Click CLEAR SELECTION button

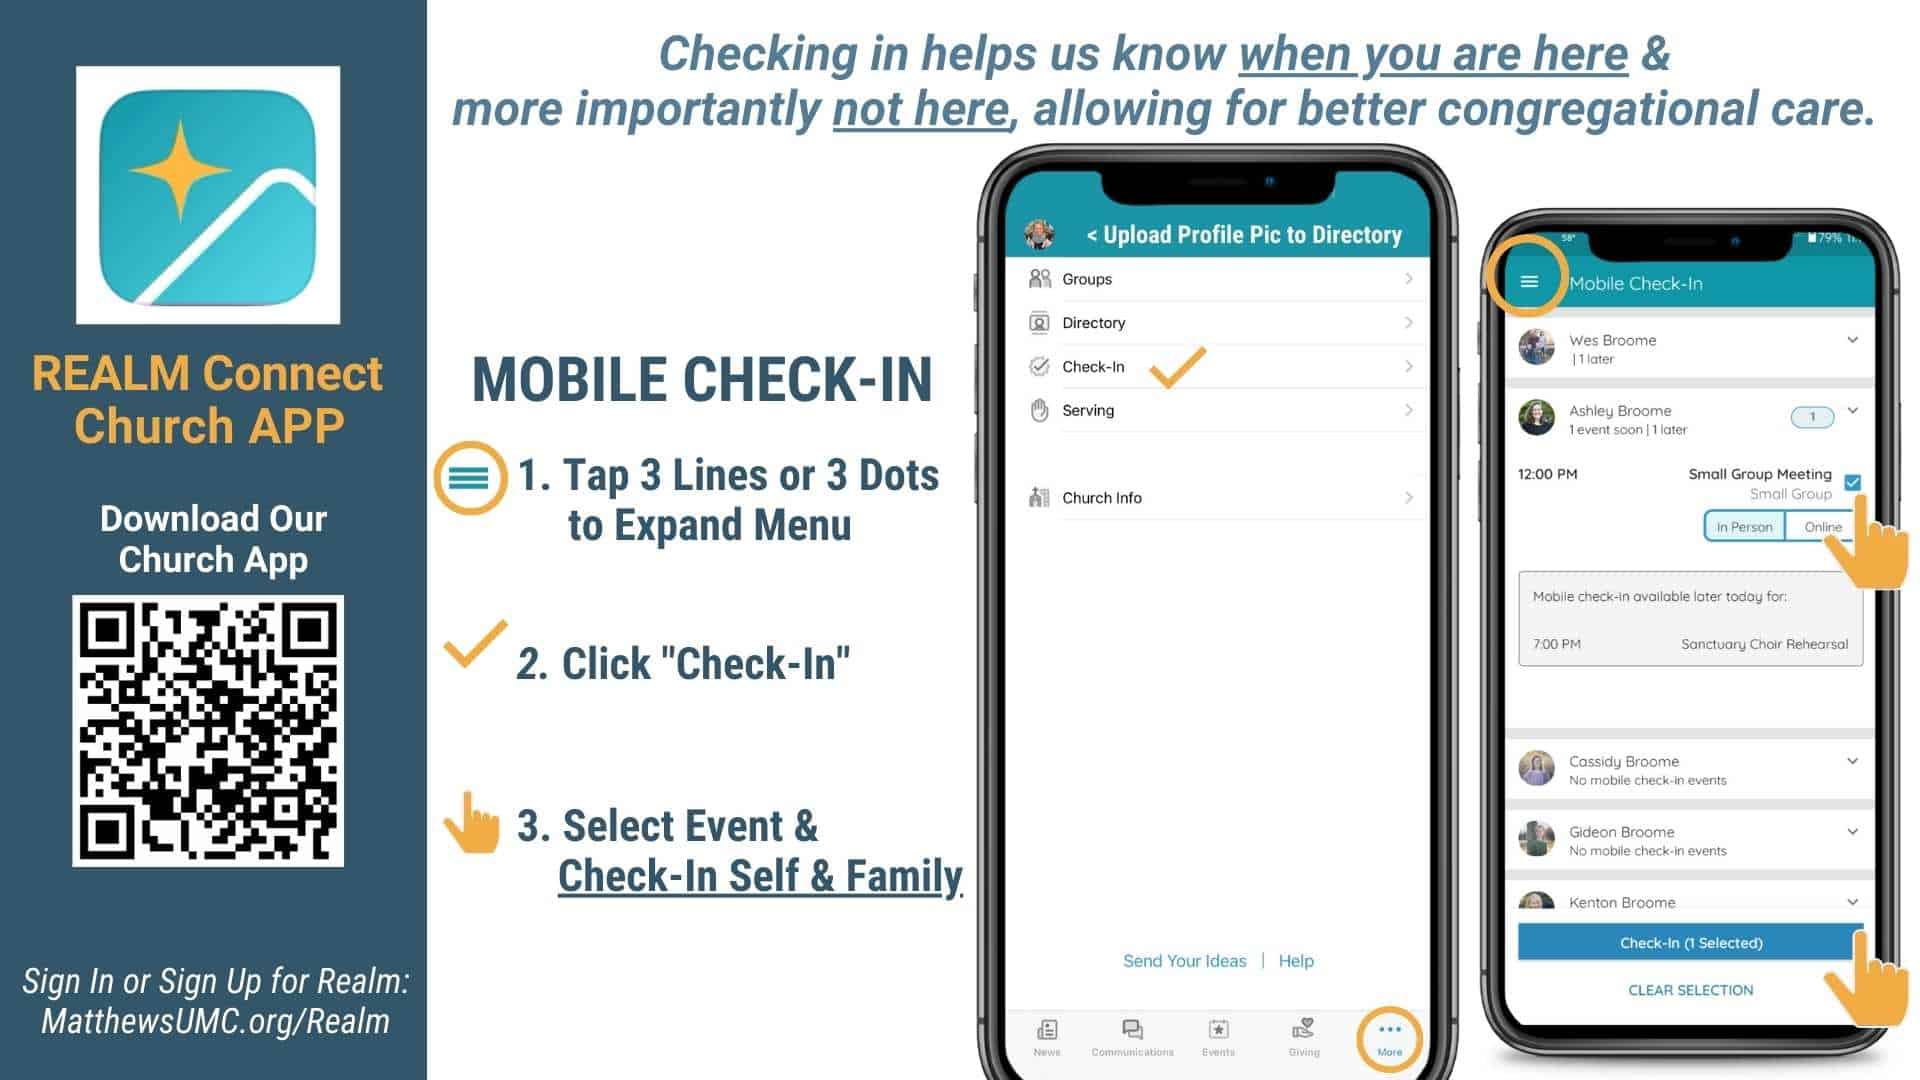tap(1692, 990)
